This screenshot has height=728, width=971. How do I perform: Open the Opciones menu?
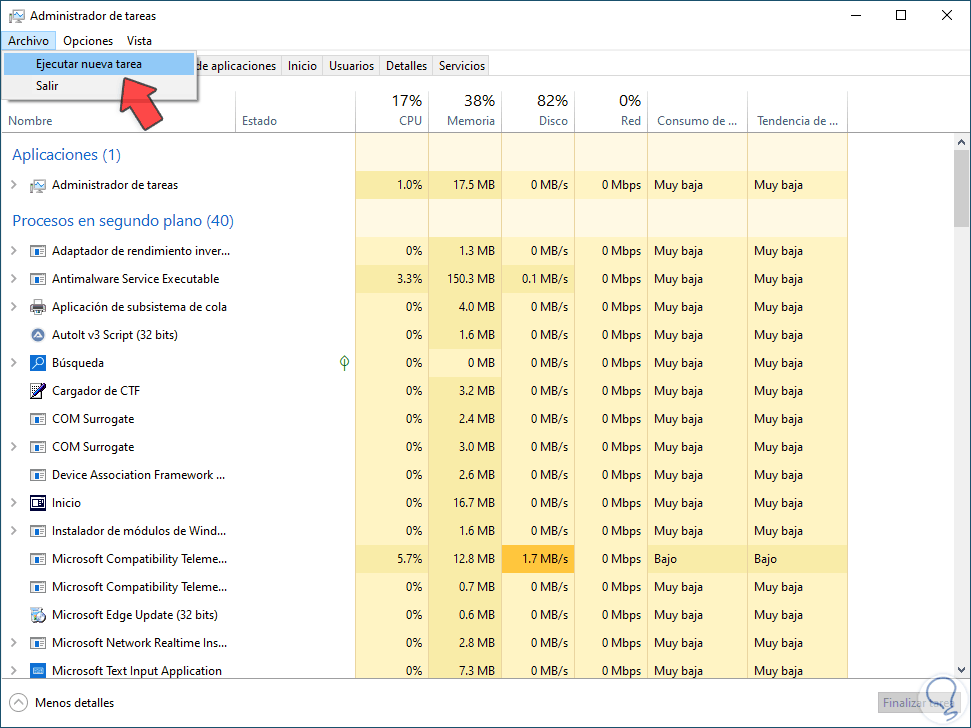(88, 41)
